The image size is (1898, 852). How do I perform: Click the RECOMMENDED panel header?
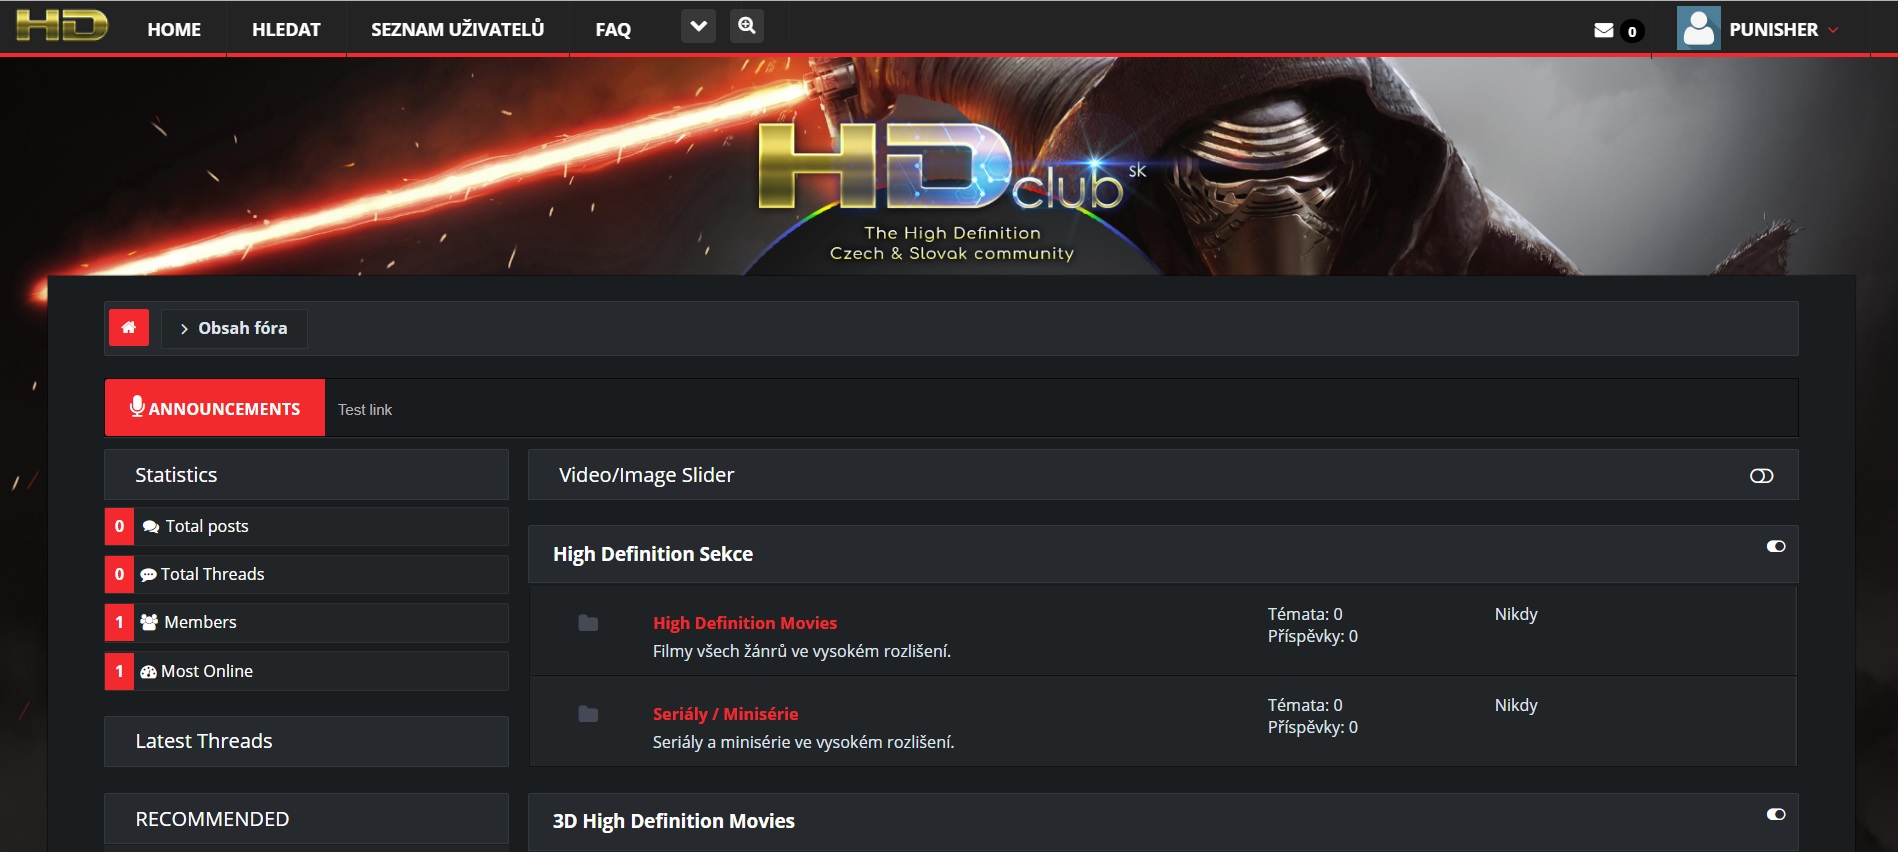pyautogui.click(x=307, y=819)
